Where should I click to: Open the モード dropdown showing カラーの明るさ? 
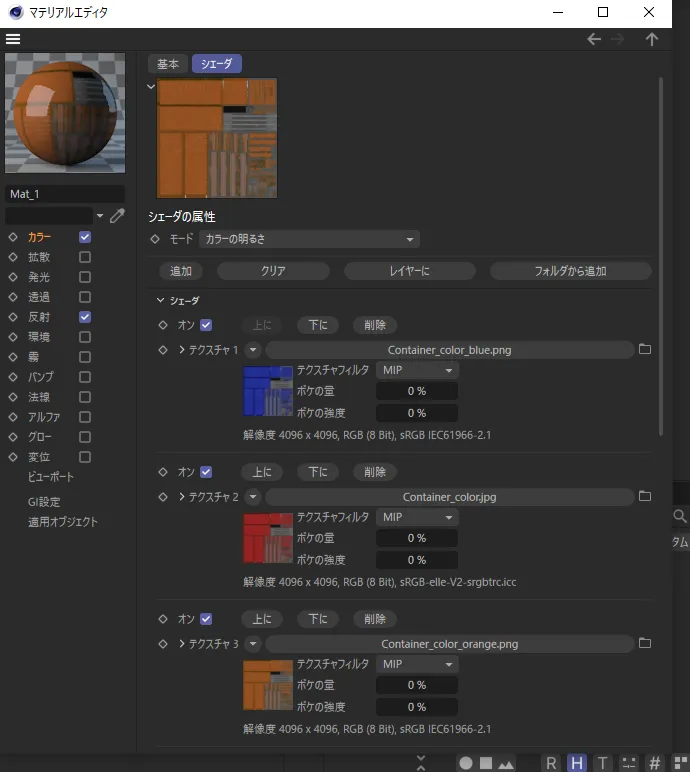coord(309,239)
